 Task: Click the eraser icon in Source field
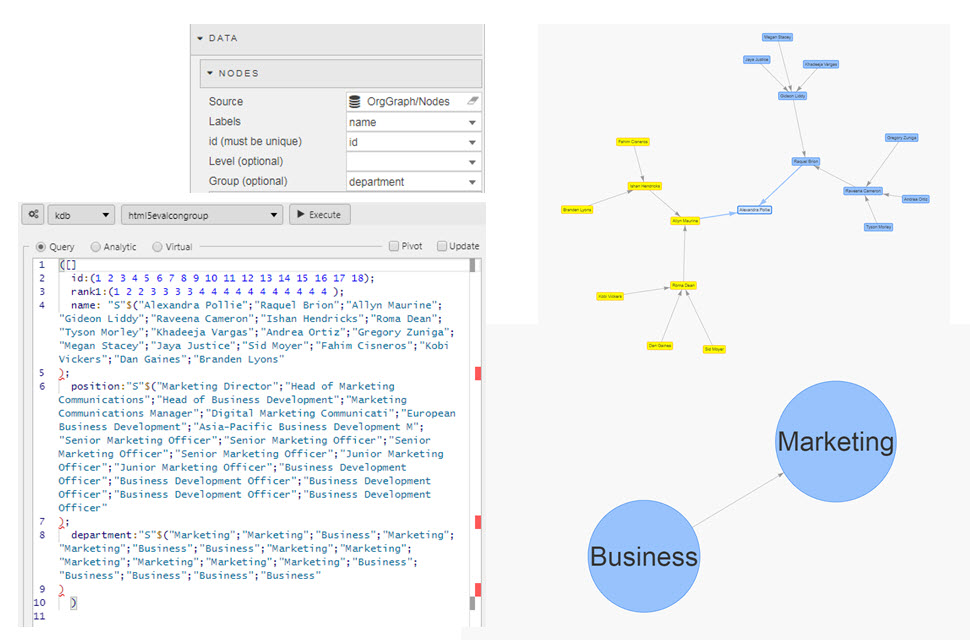[472, 101]
